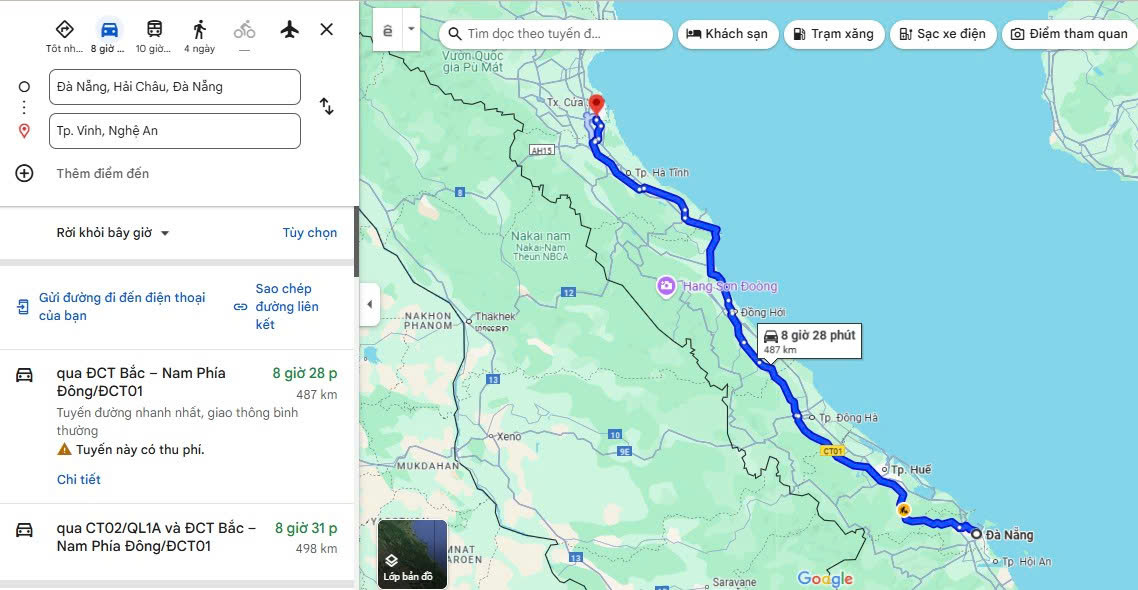Viewport: 1138px width, 590px height.
Task: Click the Hang Sơn Đoòng camera marker
Action: [x=666, y=286]
